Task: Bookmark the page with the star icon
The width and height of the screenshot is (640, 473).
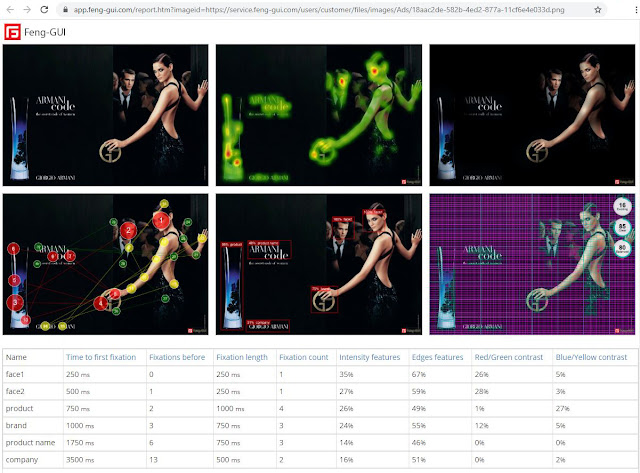Action: pyautogui.click(x=598, y=10)
